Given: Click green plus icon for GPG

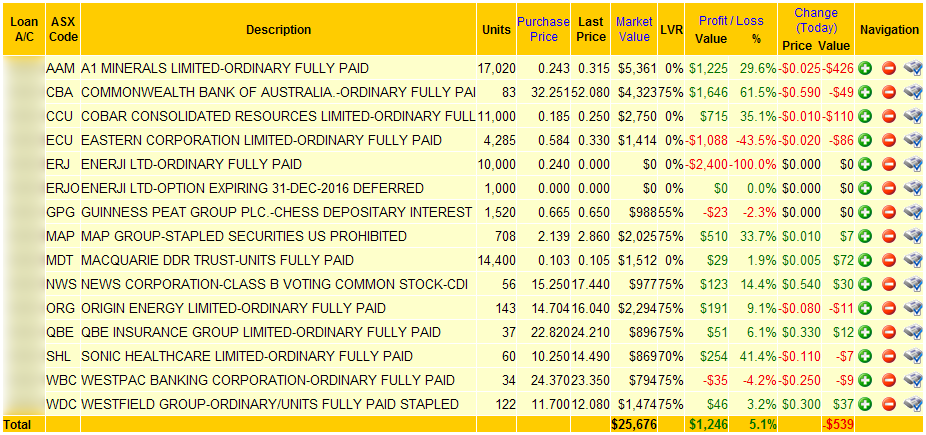Looking at the screenshot, I should [866, 212].
